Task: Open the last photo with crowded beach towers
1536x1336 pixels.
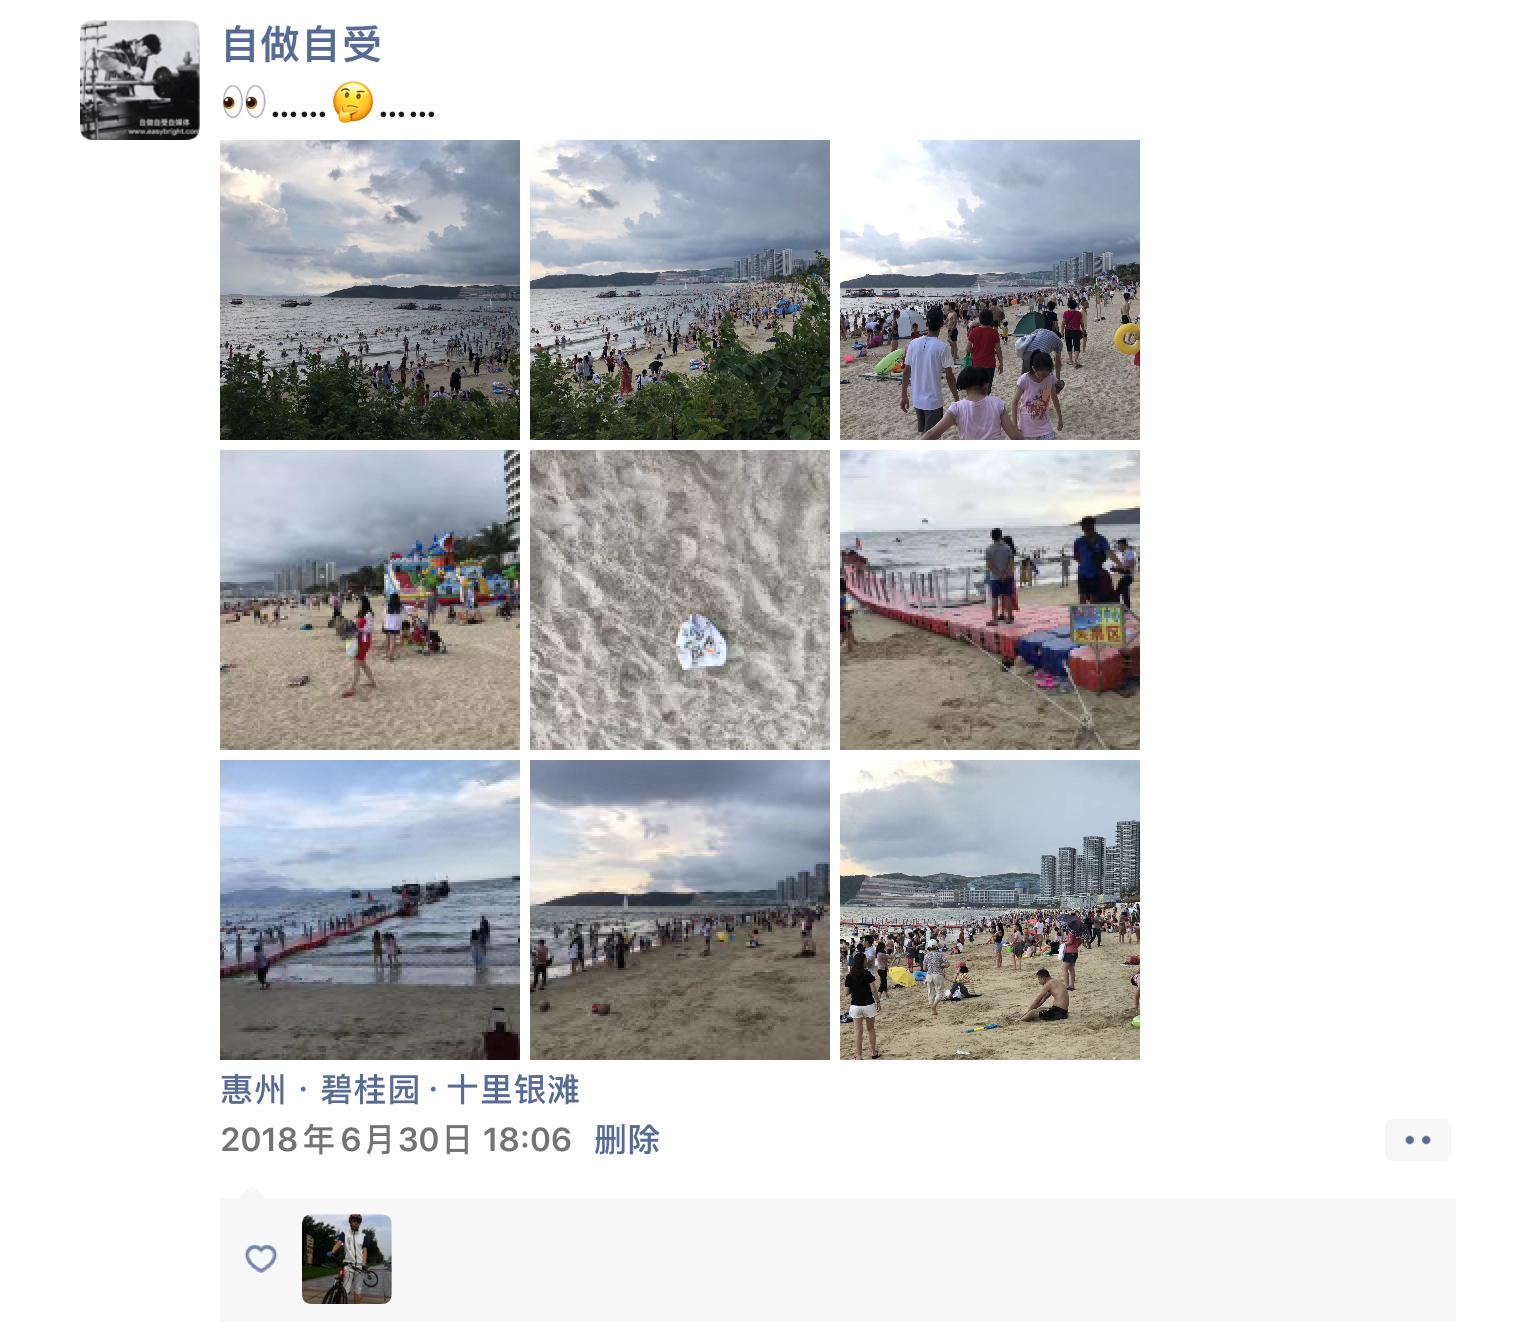Action: pyautogui.click(x=990, y=910)
